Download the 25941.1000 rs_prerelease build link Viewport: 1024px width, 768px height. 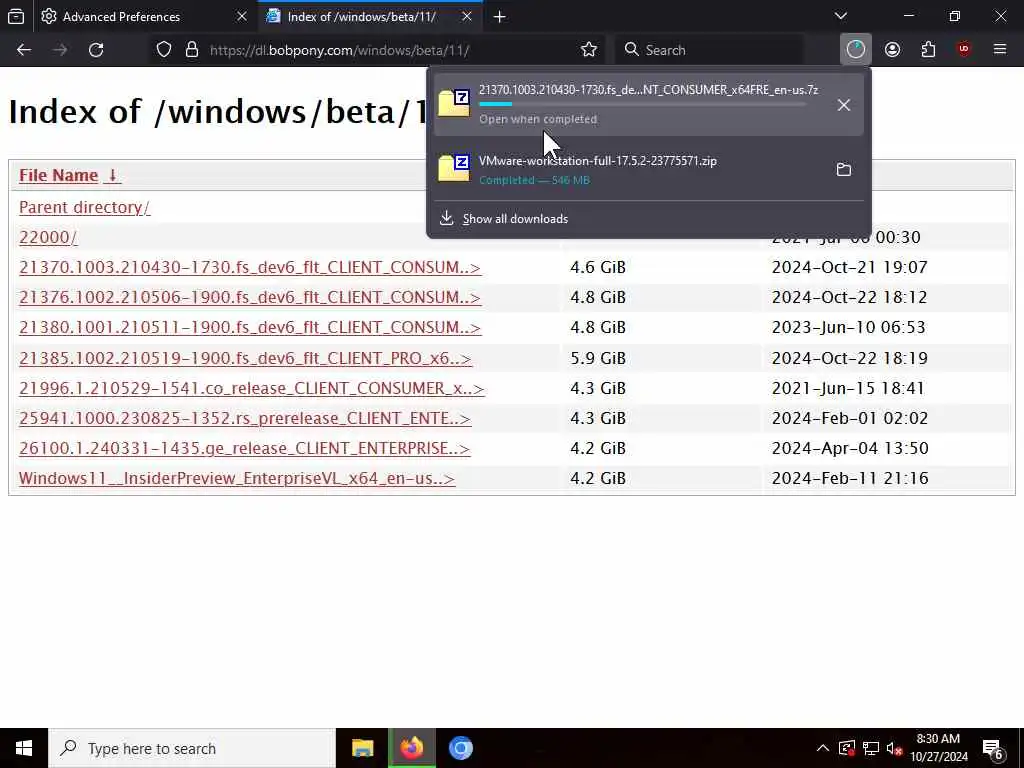pos(245,418)
